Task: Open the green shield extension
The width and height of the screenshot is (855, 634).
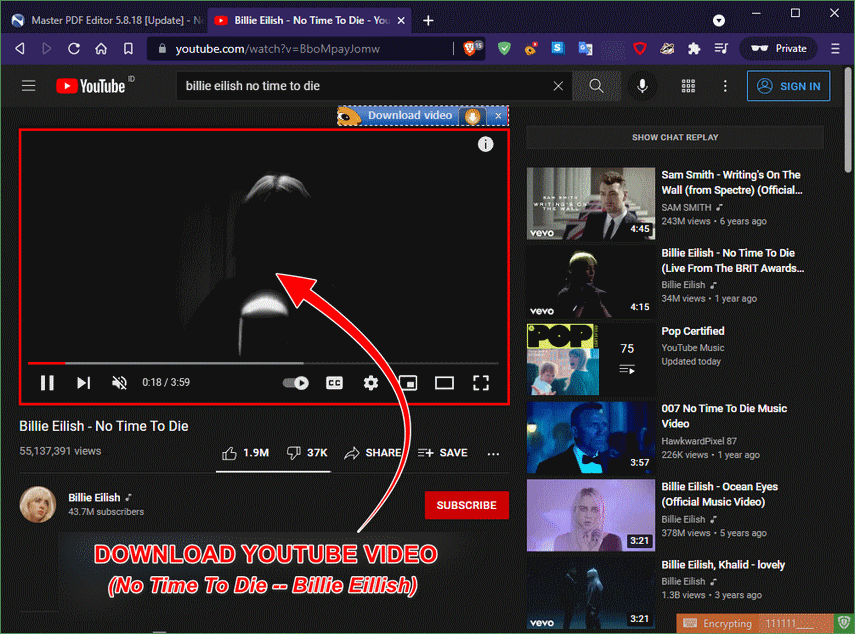Action: tap(504, 49)
